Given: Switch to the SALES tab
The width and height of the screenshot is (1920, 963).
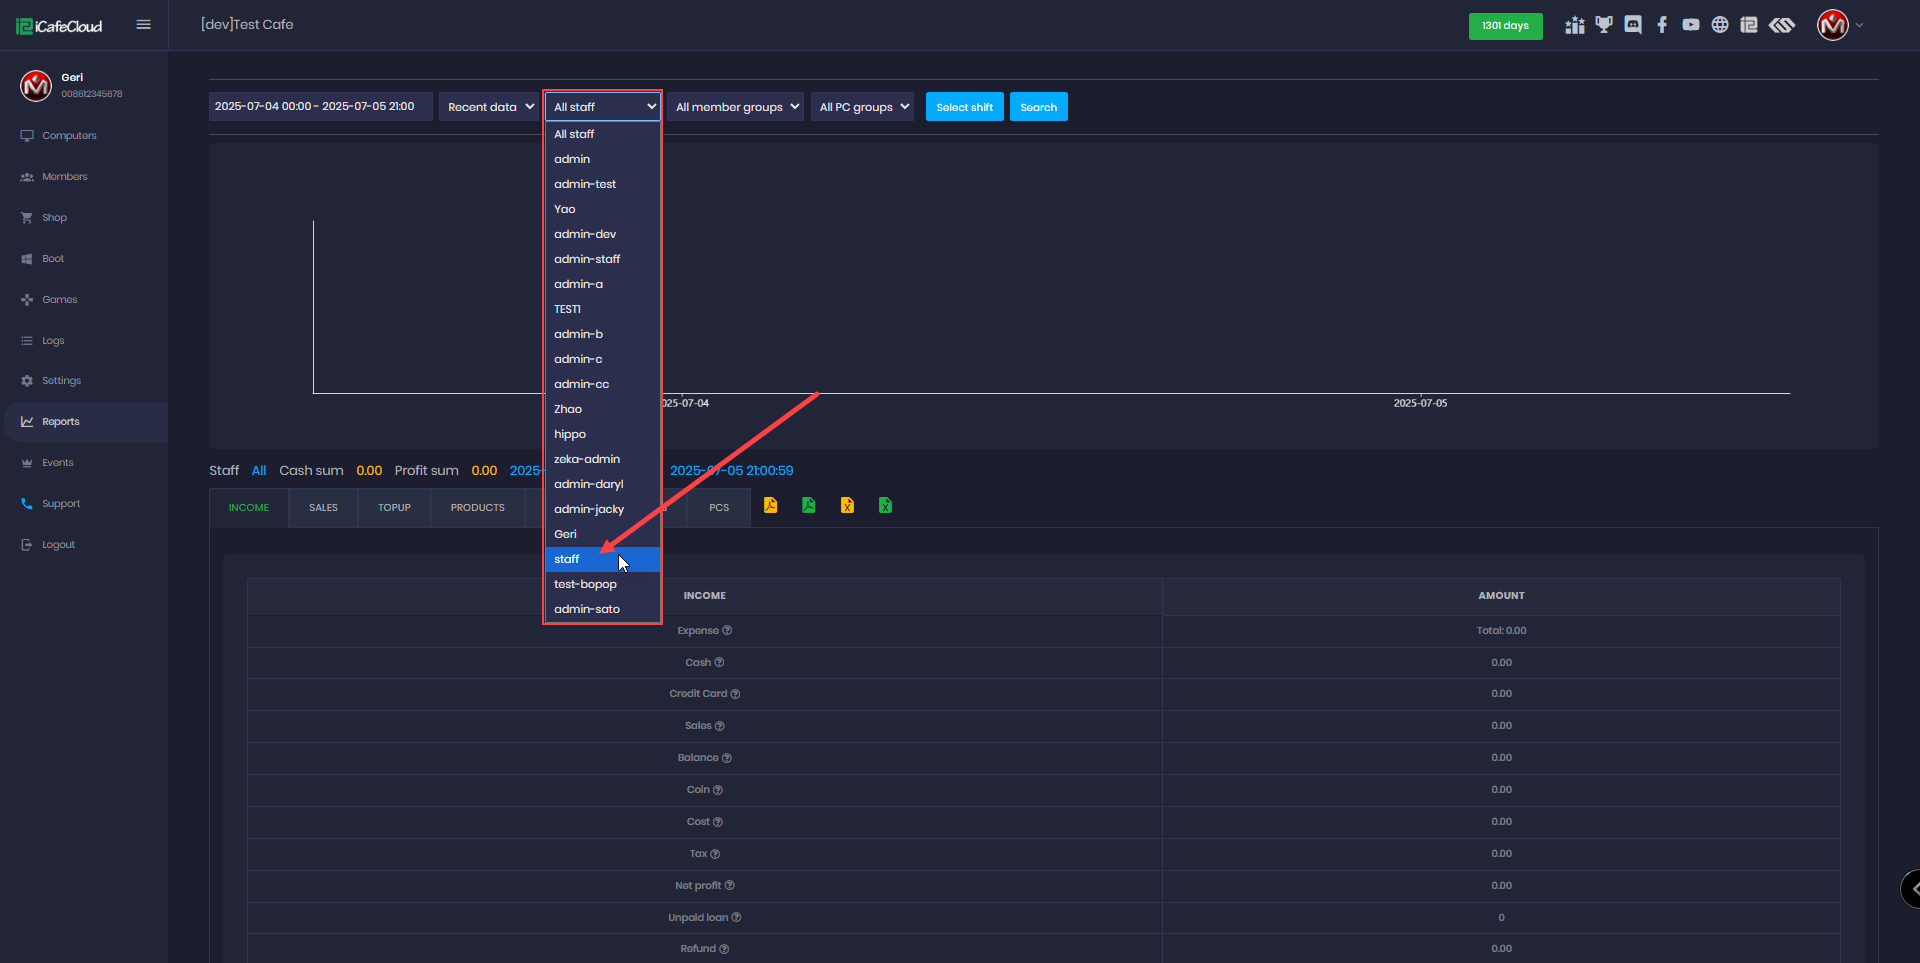Looking at the screenshot, I should (x=323, y=508).
